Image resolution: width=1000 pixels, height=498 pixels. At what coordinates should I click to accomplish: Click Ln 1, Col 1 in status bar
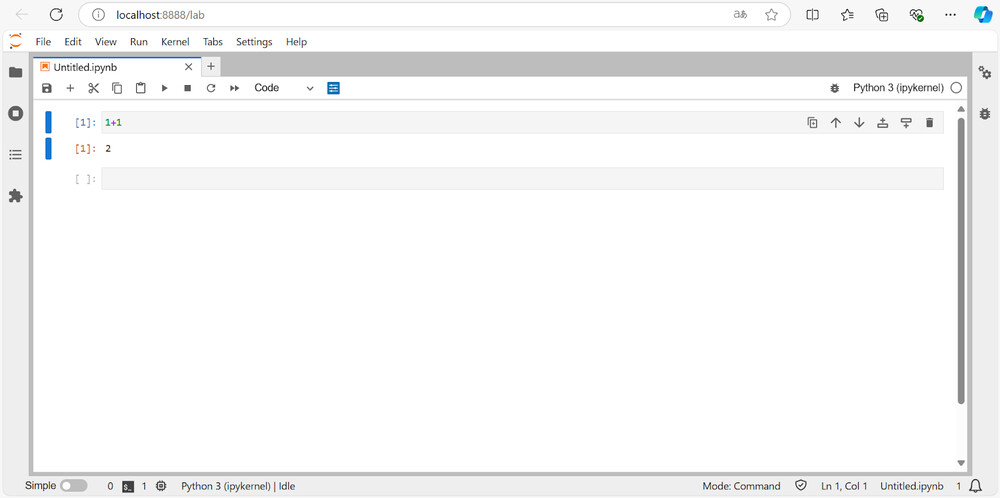[844, 486]
